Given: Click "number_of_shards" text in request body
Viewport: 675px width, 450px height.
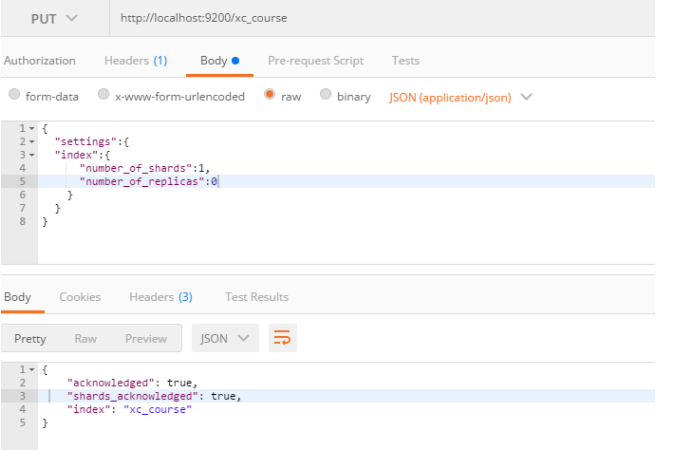Looking at the screenshot, I should point(136,168).
